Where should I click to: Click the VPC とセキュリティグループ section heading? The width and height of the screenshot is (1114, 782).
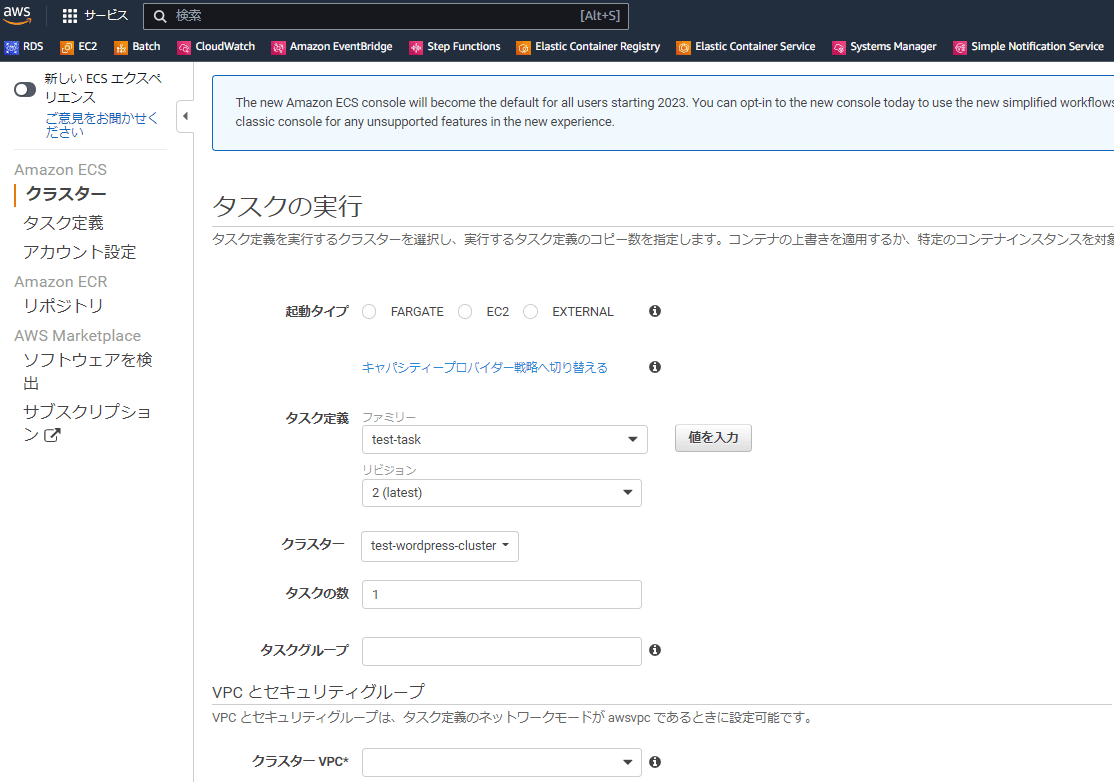(x=318, y=691)
